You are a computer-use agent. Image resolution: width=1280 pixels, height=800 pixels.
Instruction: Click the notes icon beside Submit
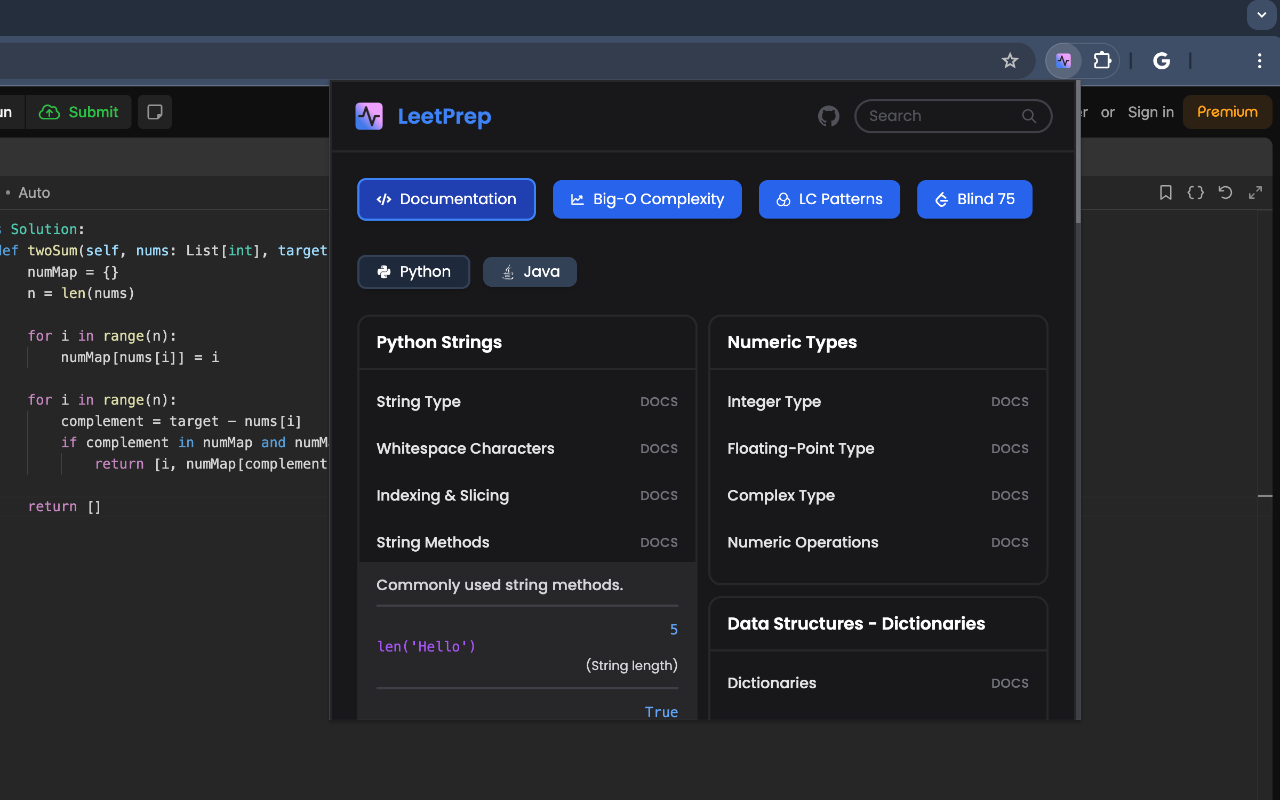point(155,112)
